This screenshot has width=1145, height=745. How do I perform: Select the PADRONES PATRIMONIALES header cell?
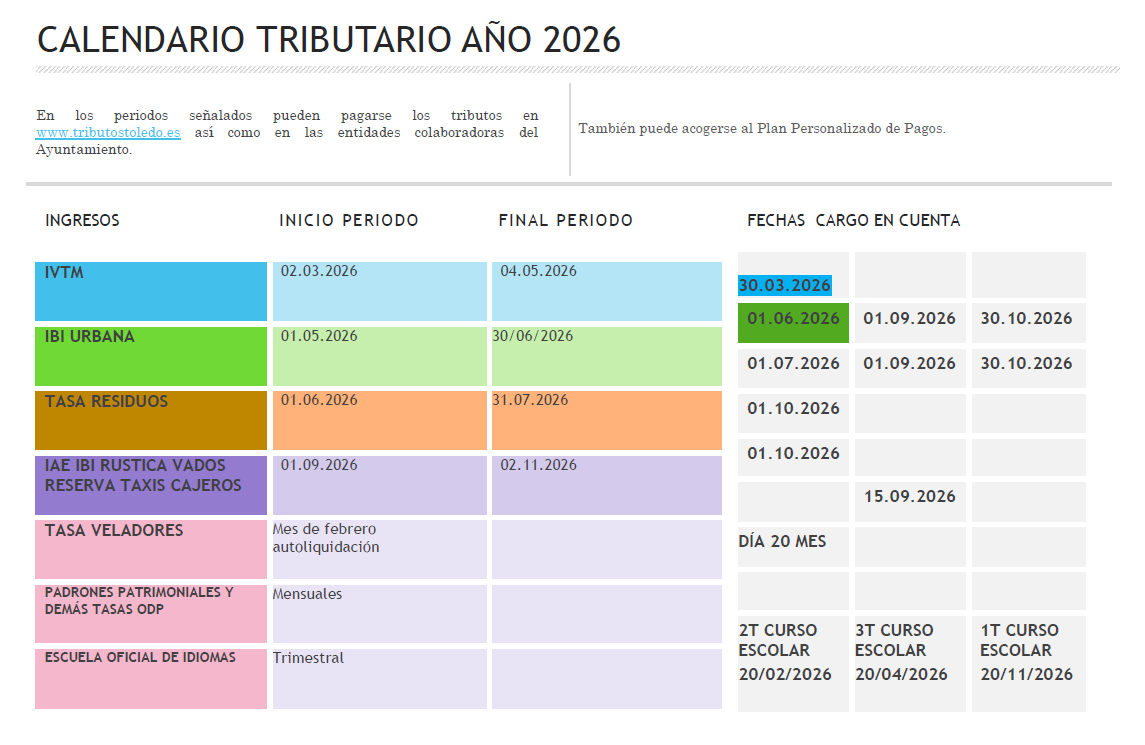tap(150, 613)
